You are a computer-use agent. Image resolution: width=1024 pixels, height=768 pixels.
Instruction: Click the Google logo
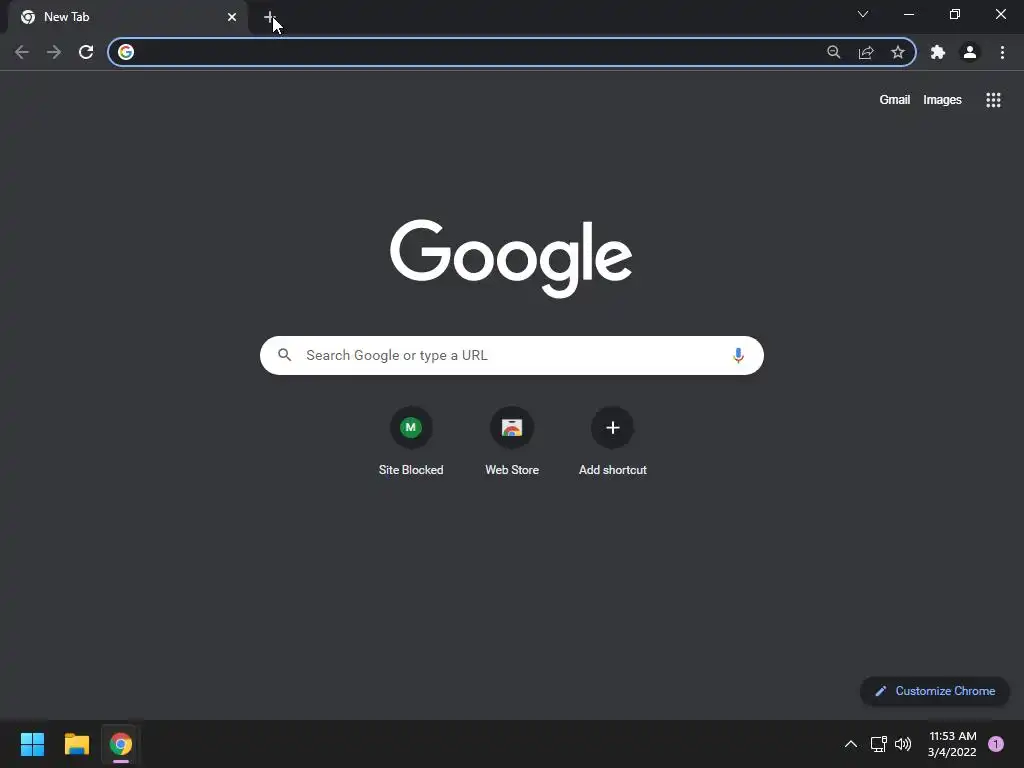[511, 258]
